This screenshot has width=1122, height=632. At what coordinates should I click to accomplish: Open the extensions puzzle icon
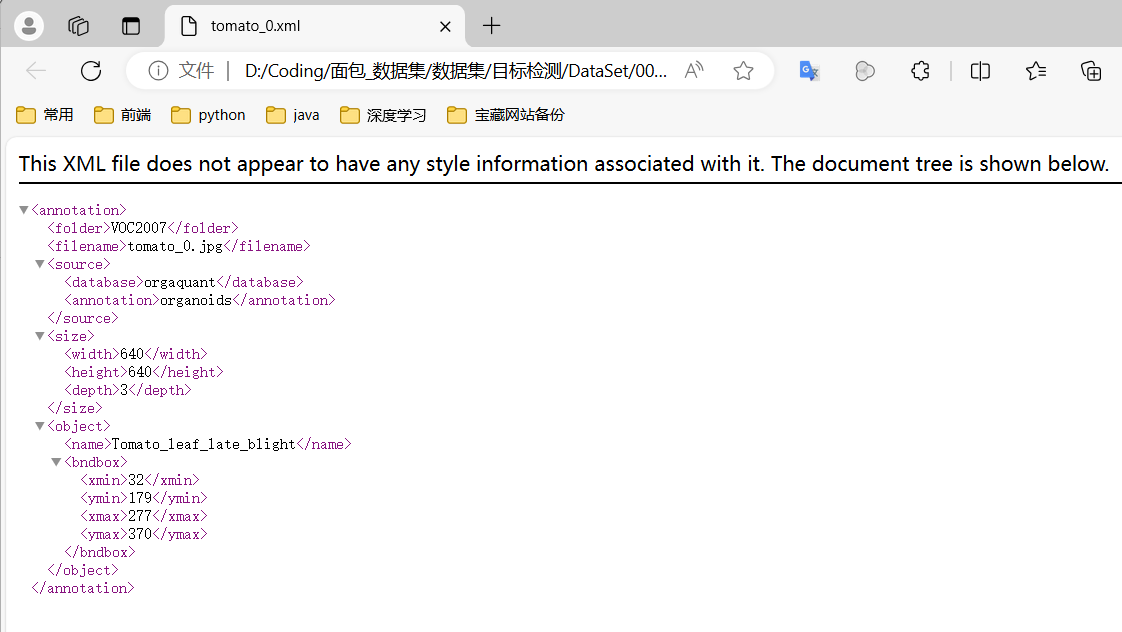pos(920,71)
